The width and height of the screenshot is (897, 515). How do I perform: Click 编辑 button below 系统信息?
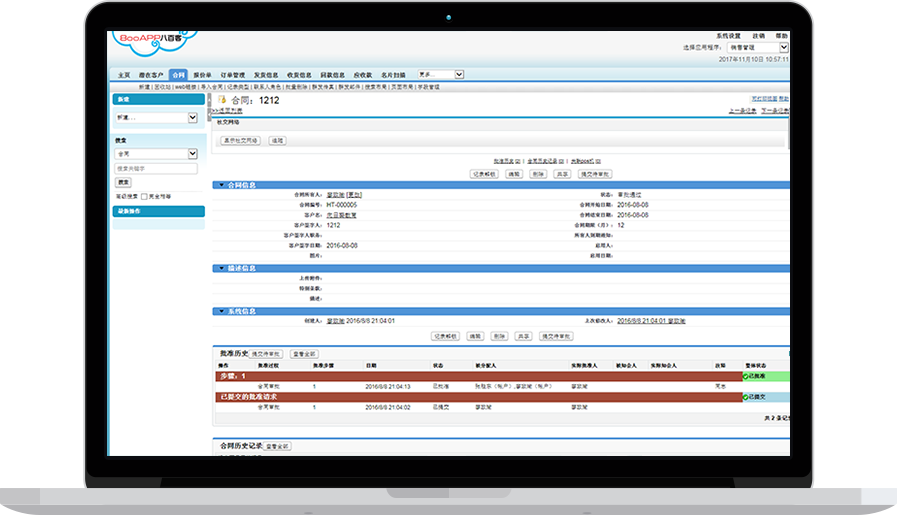click(475, 336)
